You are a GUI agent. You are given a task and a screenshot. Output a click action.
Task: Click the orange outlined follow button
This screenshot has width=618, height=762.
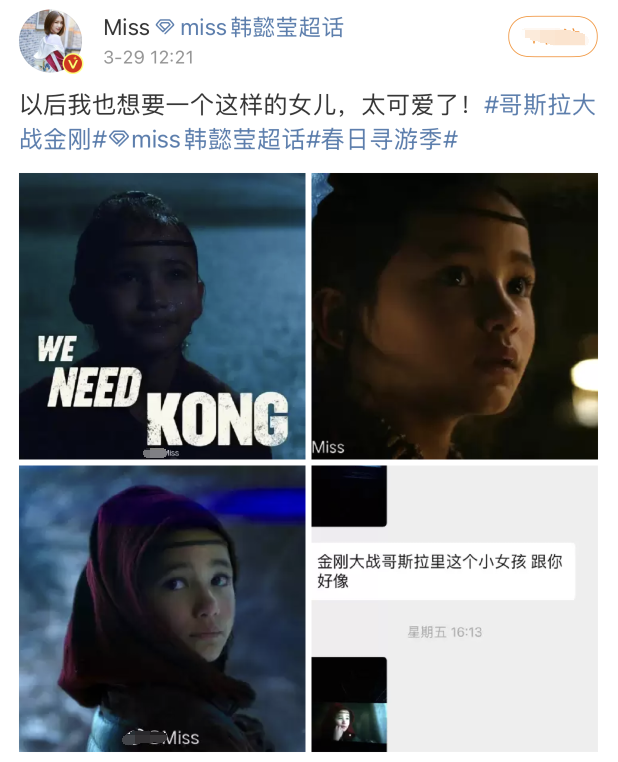click(x=553, y=36)
